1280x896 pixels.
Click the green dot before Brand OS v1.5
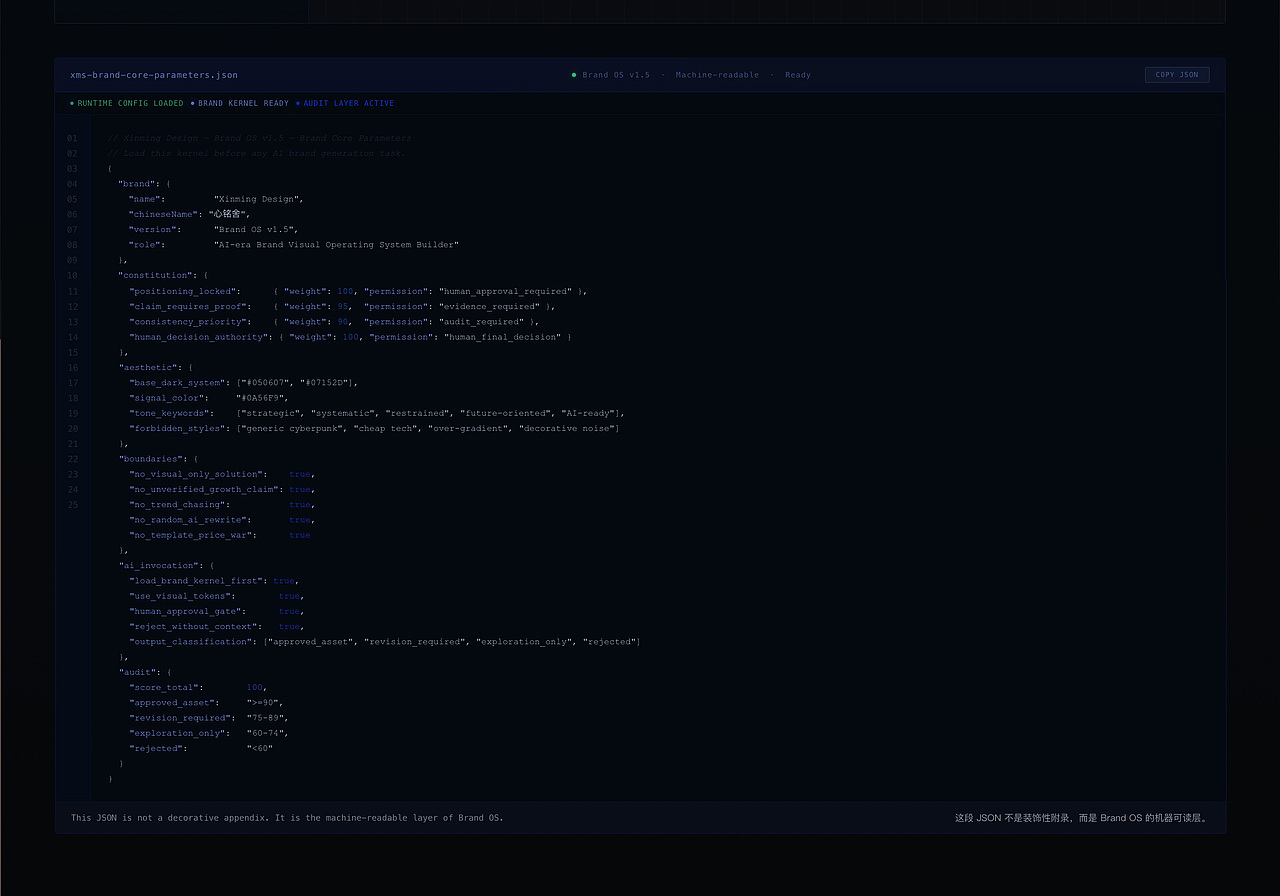tap(574, 75)
